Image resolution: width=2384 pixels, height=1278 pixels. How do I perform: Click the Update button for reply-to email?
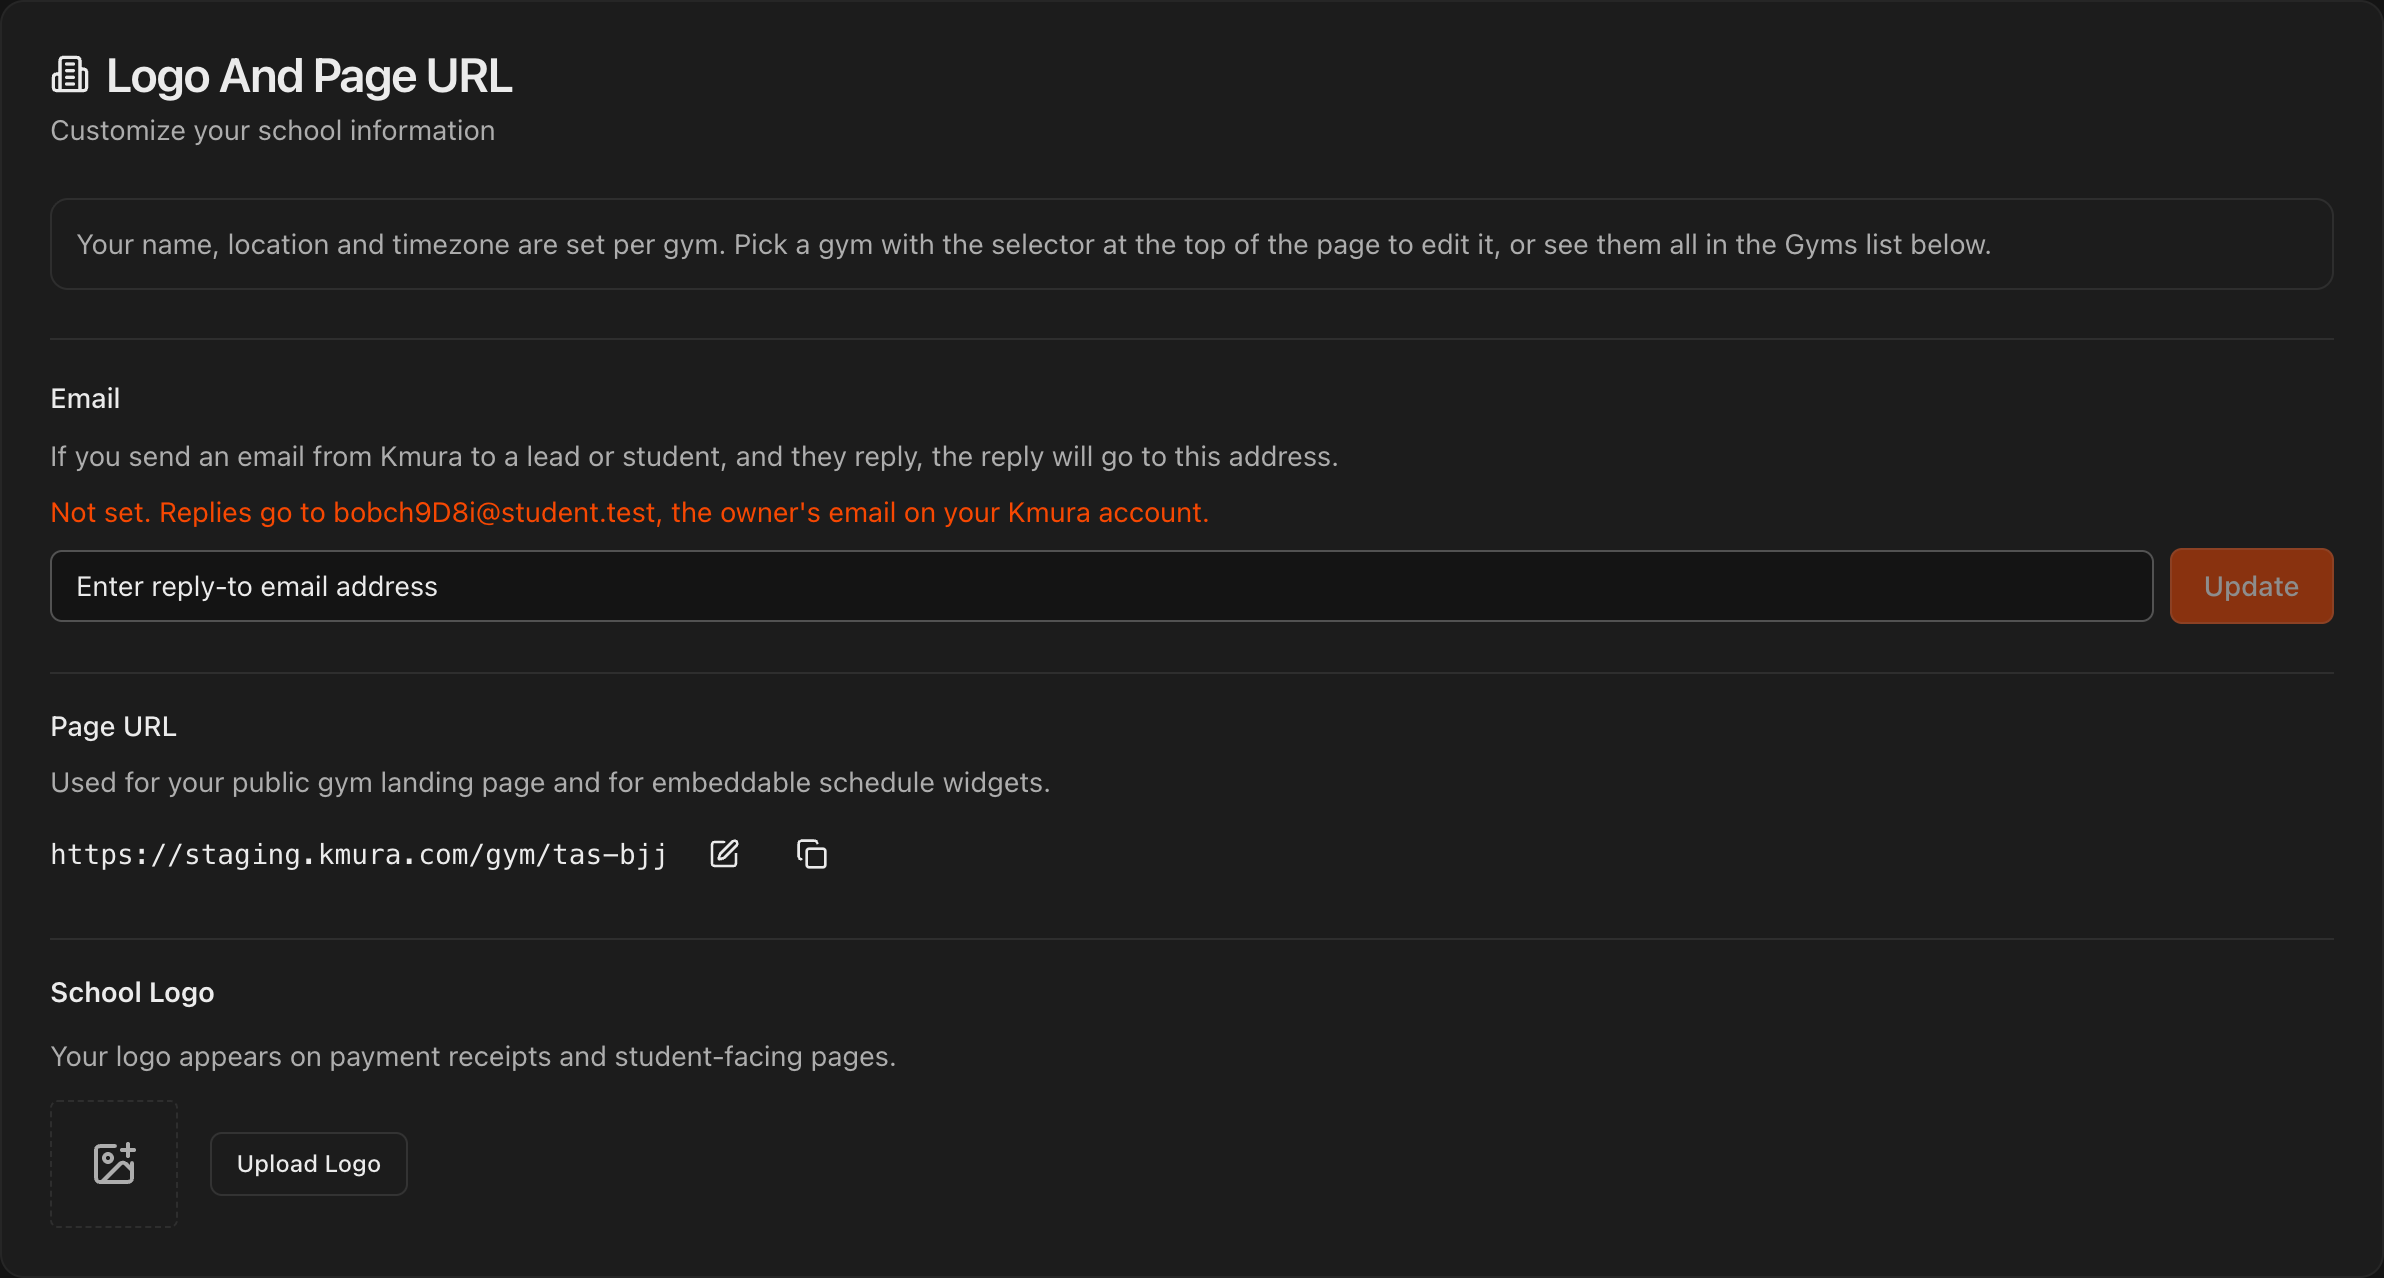click(2251, 586)
